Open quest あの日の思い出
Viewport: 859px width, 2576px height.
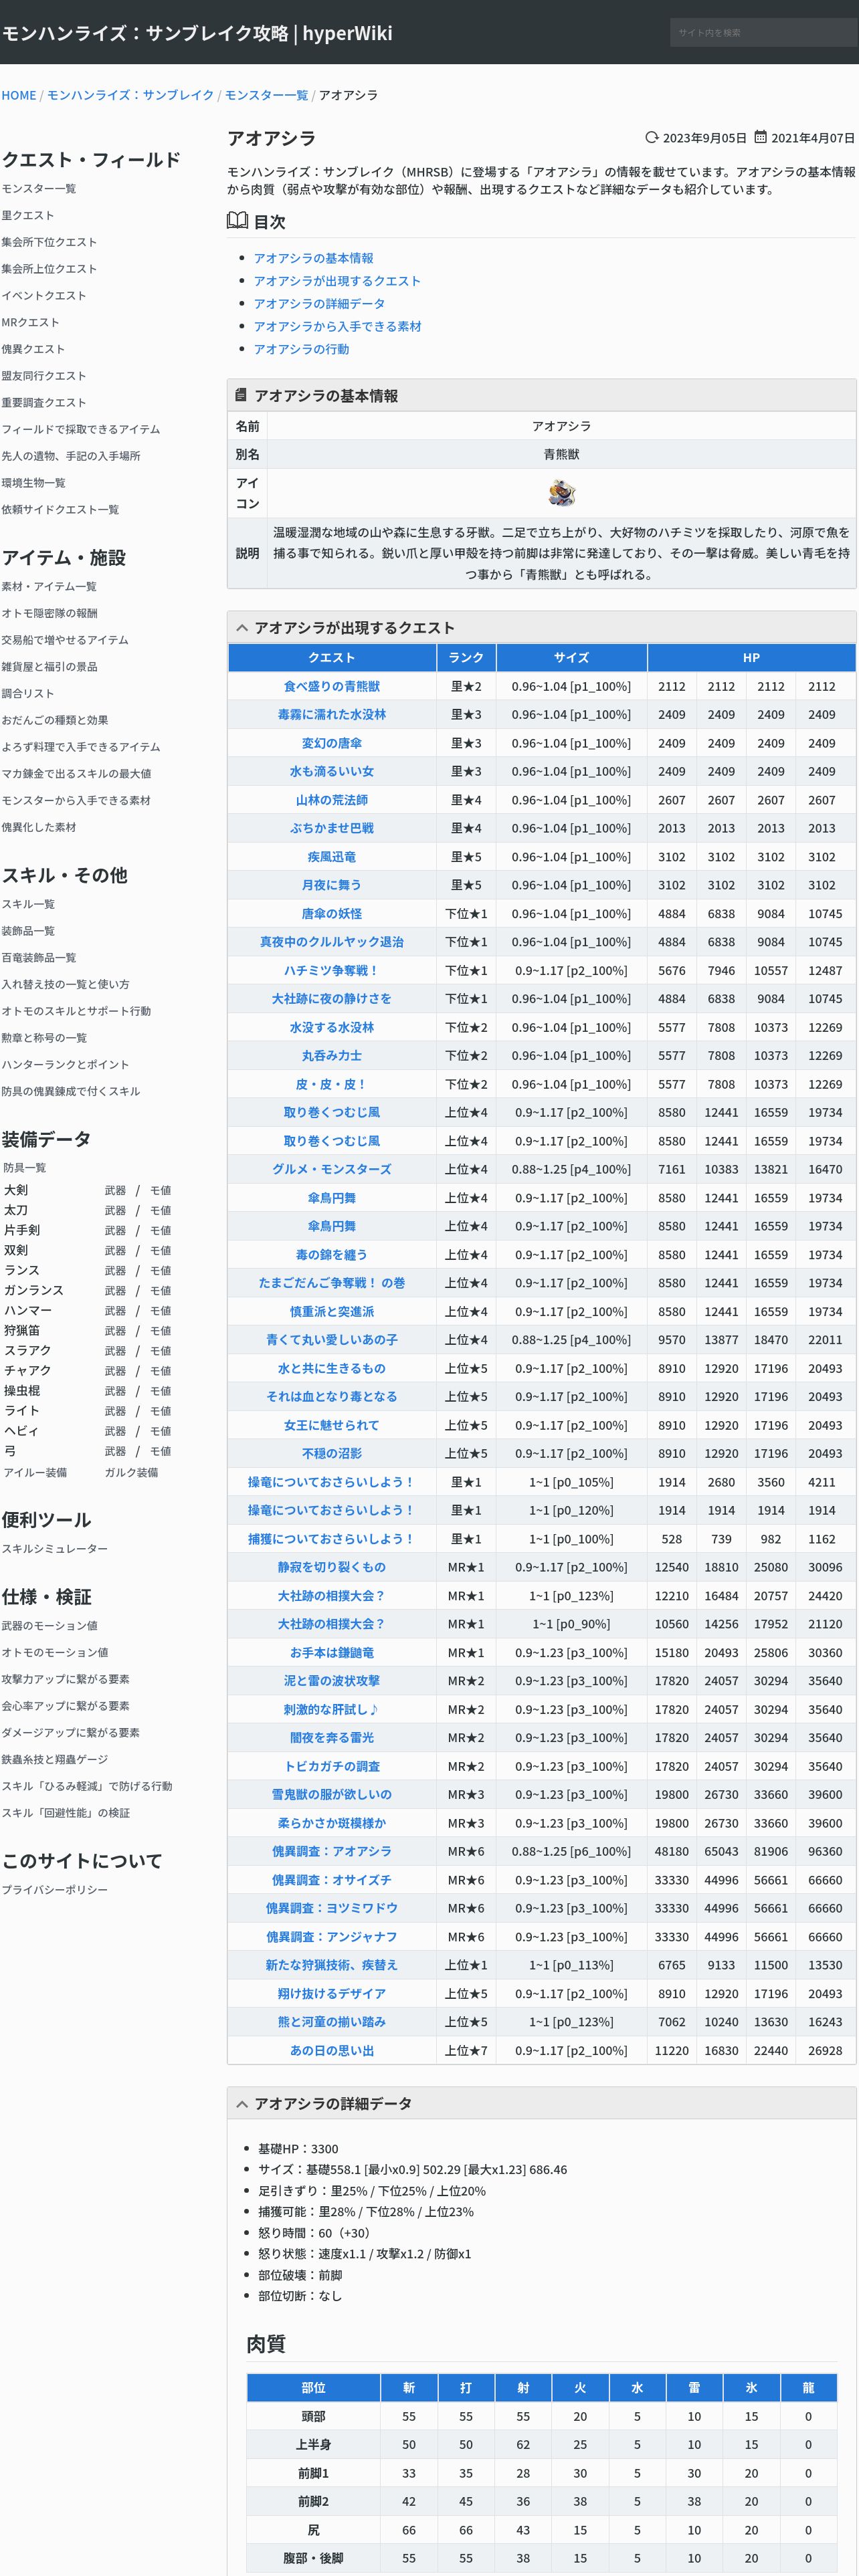(x=331, y=2050)
